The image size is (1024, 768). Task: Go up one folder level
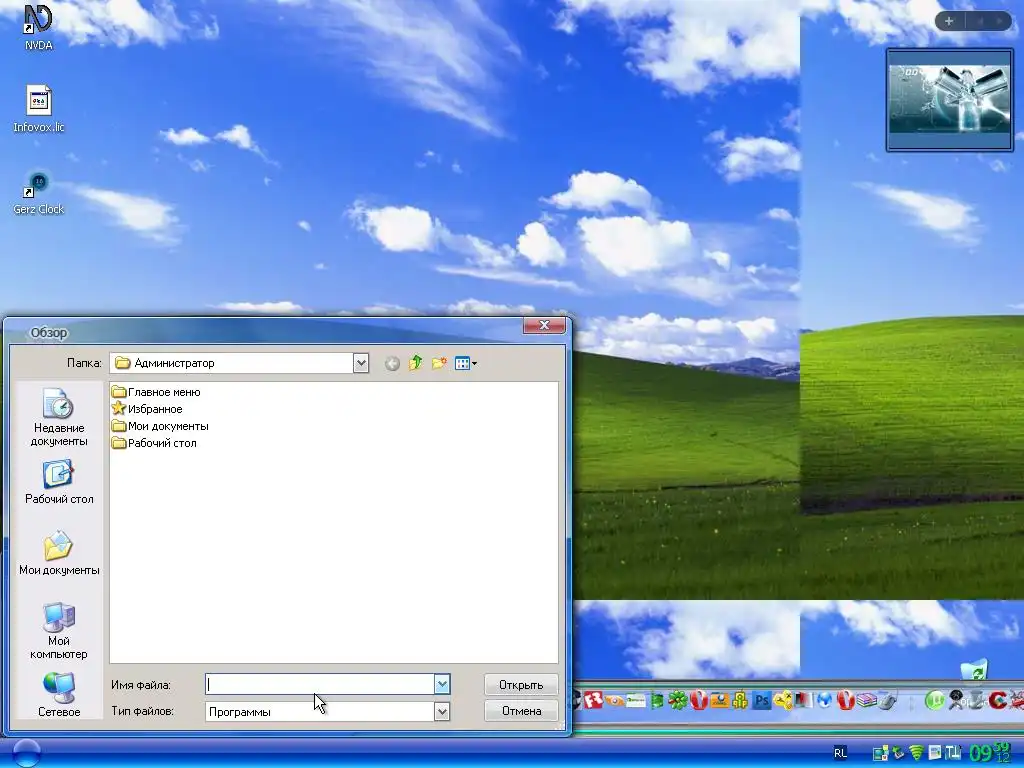415,363
